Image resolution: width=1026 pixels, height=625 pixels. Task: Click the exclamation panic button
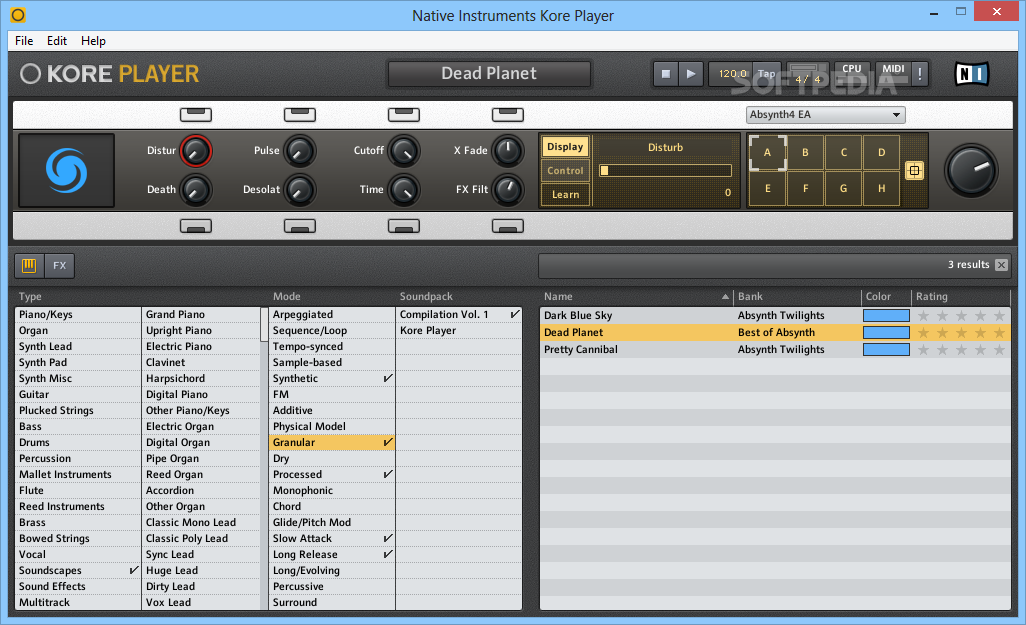919,74
